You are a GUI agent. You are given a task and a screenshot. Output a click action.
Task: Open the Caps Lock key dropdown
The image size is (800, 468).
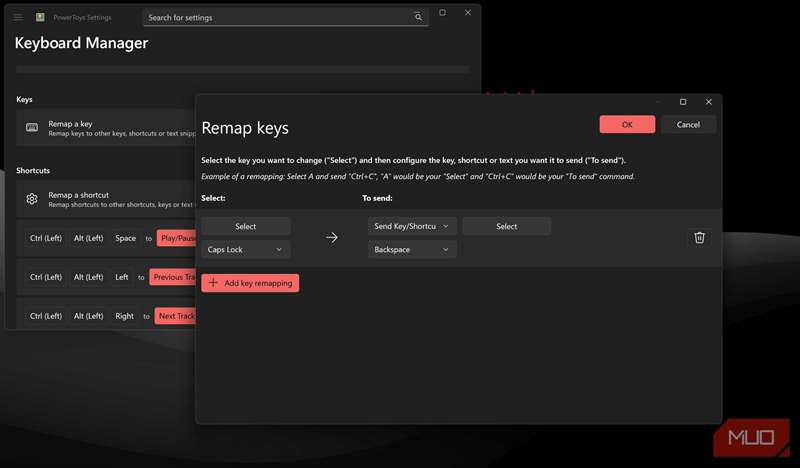pyautogui.click(x=246, y=249)
